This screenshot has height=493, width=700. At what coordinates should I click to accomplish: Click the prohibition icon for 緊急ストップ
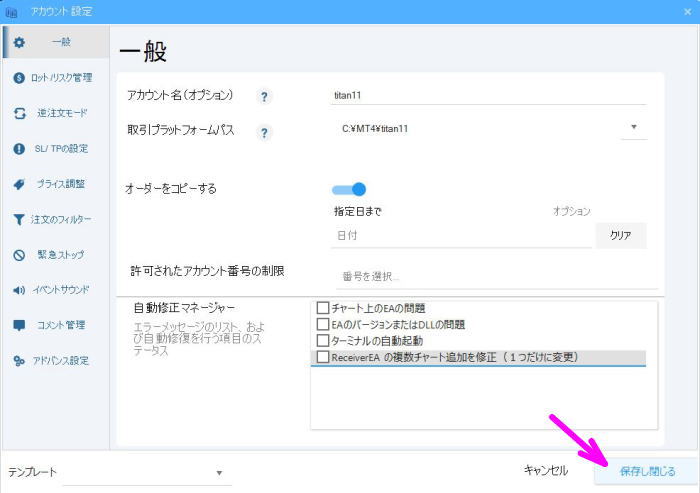19,255
